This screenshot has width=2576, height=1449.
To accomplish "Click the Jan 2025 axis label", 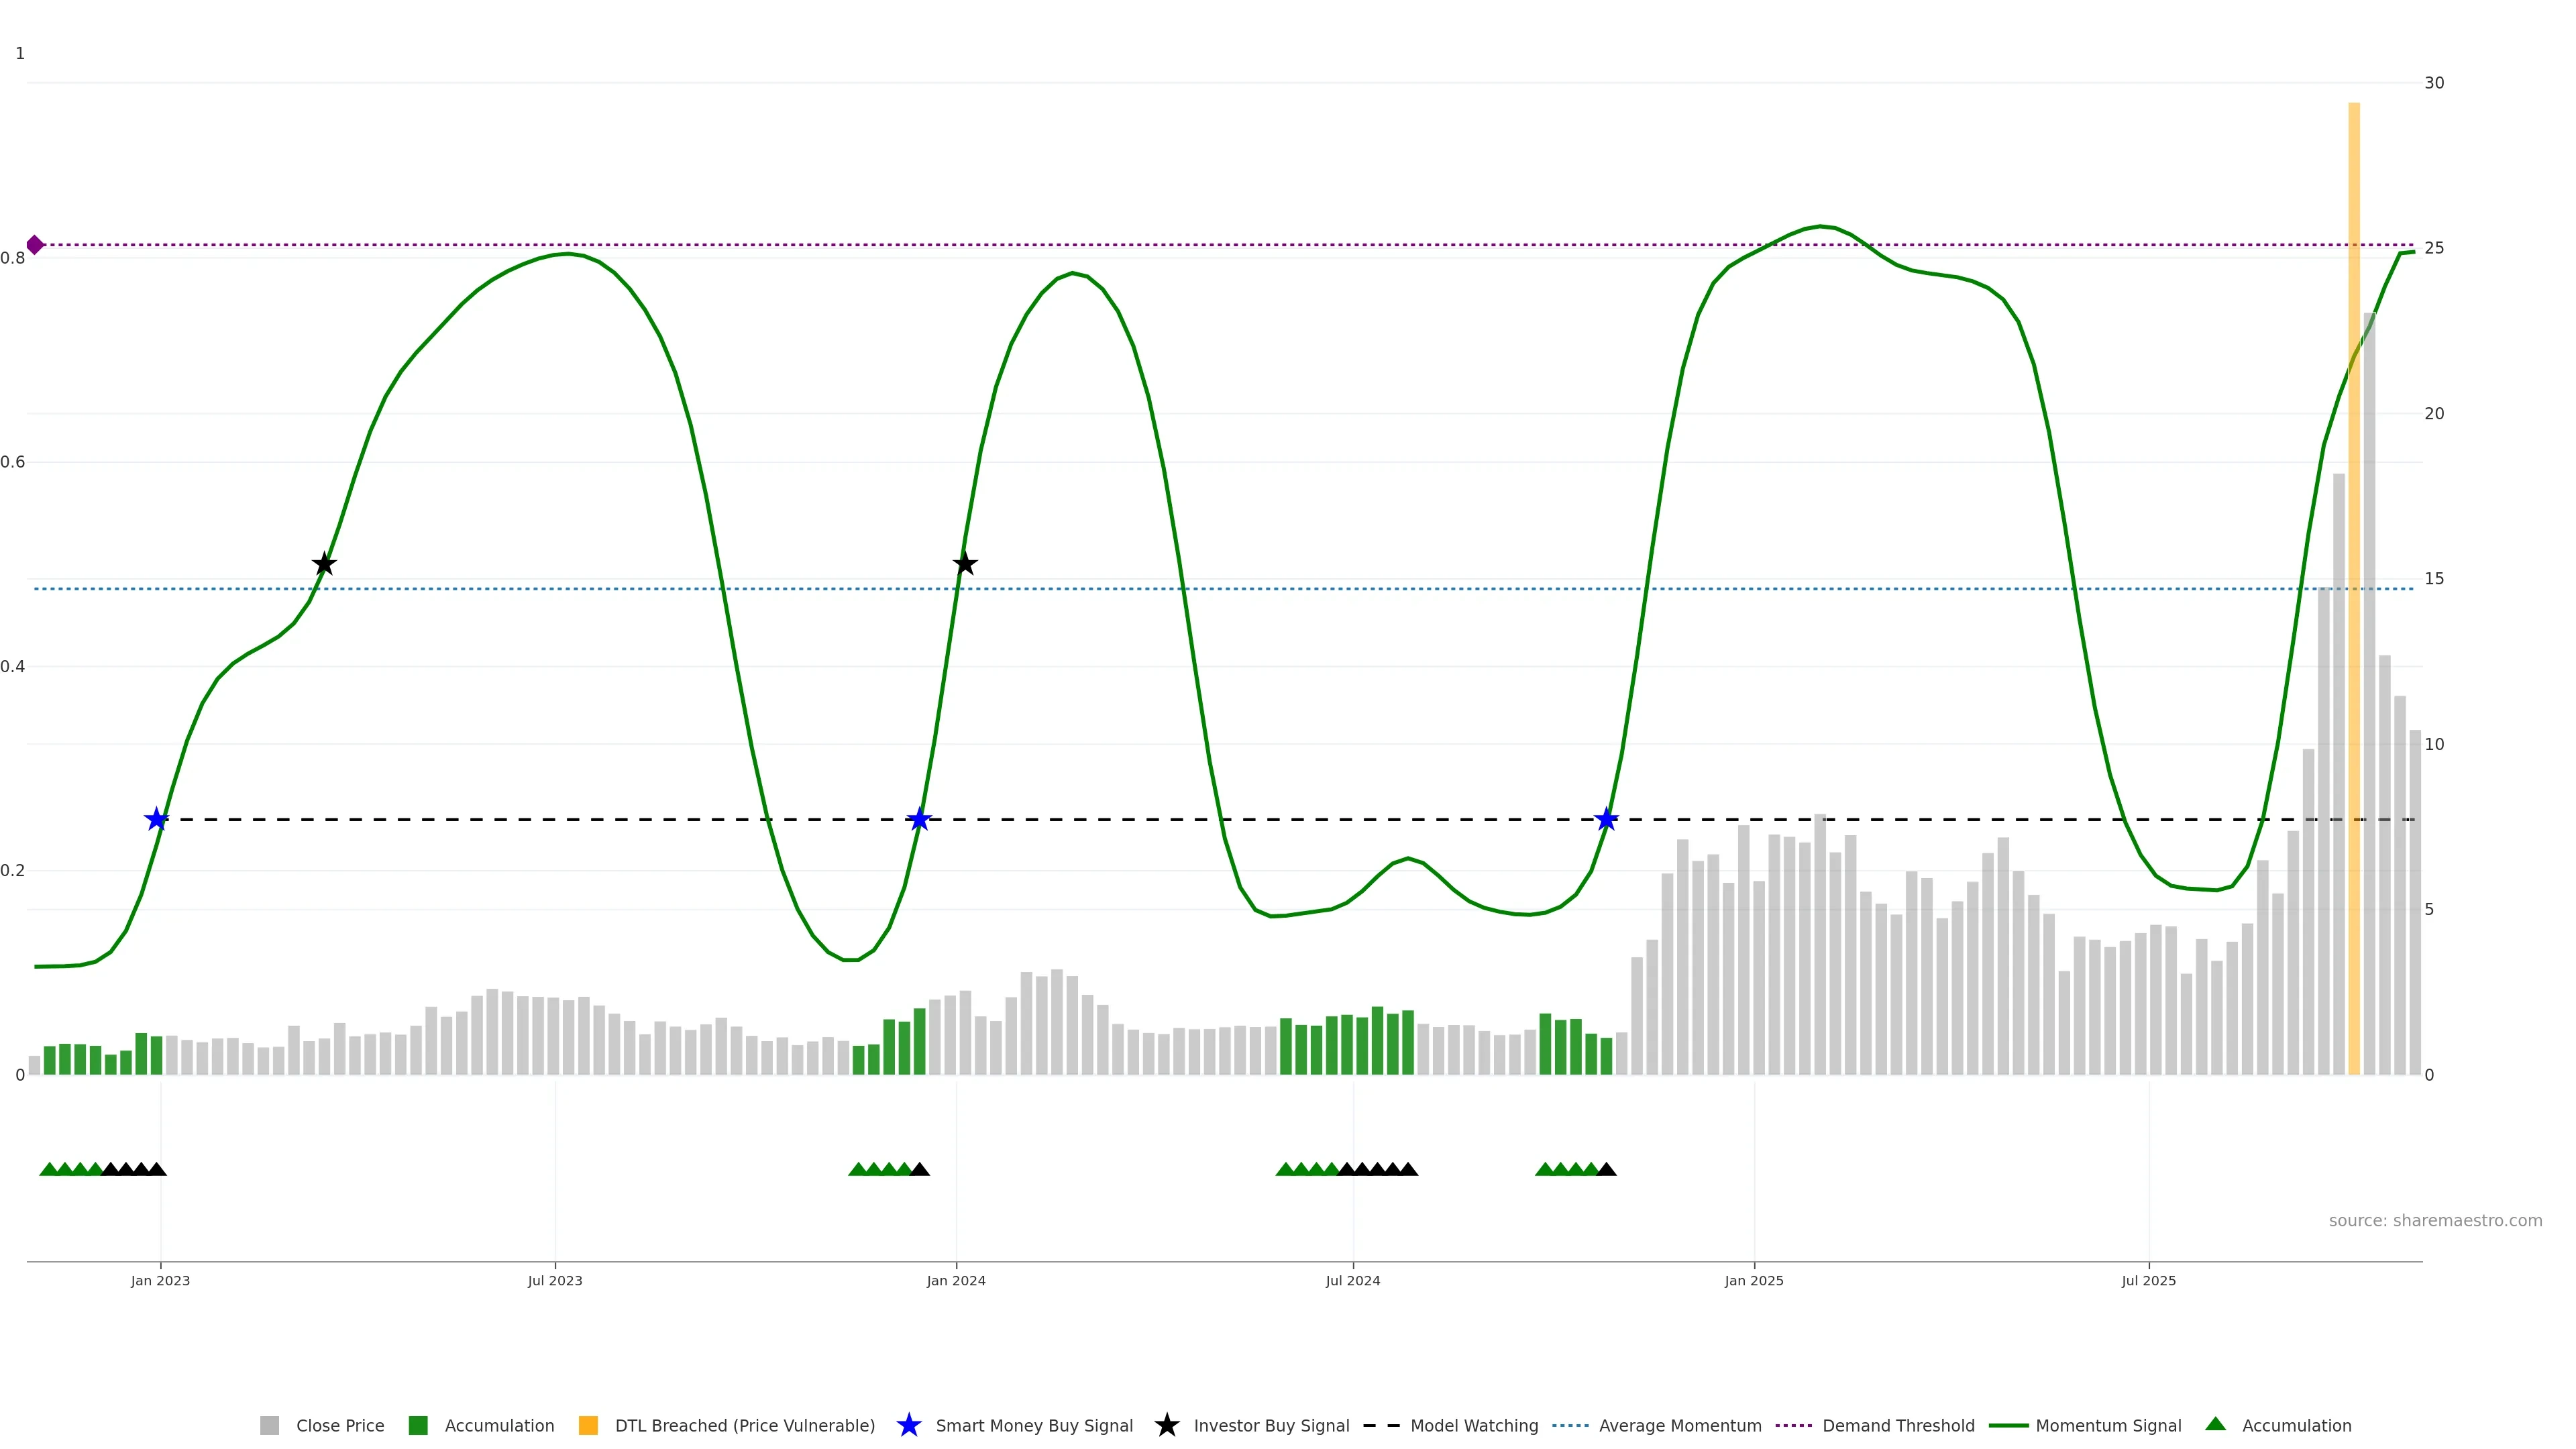I will (1753, 1281).
